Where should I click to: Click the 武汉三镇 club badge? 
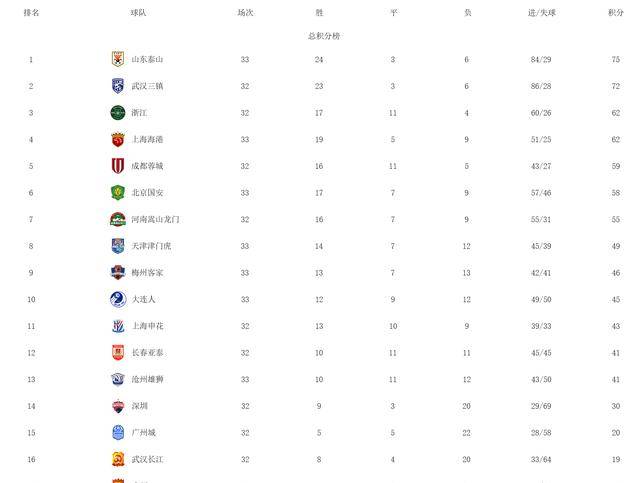coord(117,86)
